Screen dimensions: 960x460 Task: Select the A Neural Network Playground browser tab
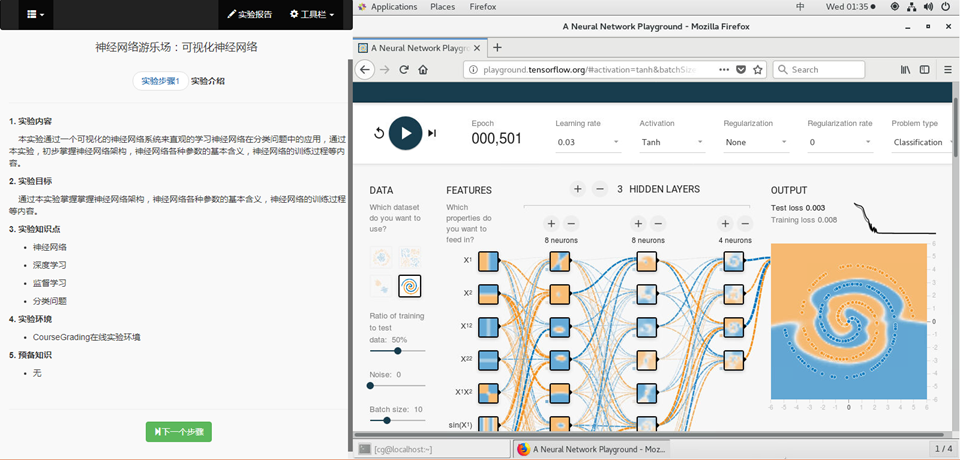pyautogui.click(x=421, y=48)
